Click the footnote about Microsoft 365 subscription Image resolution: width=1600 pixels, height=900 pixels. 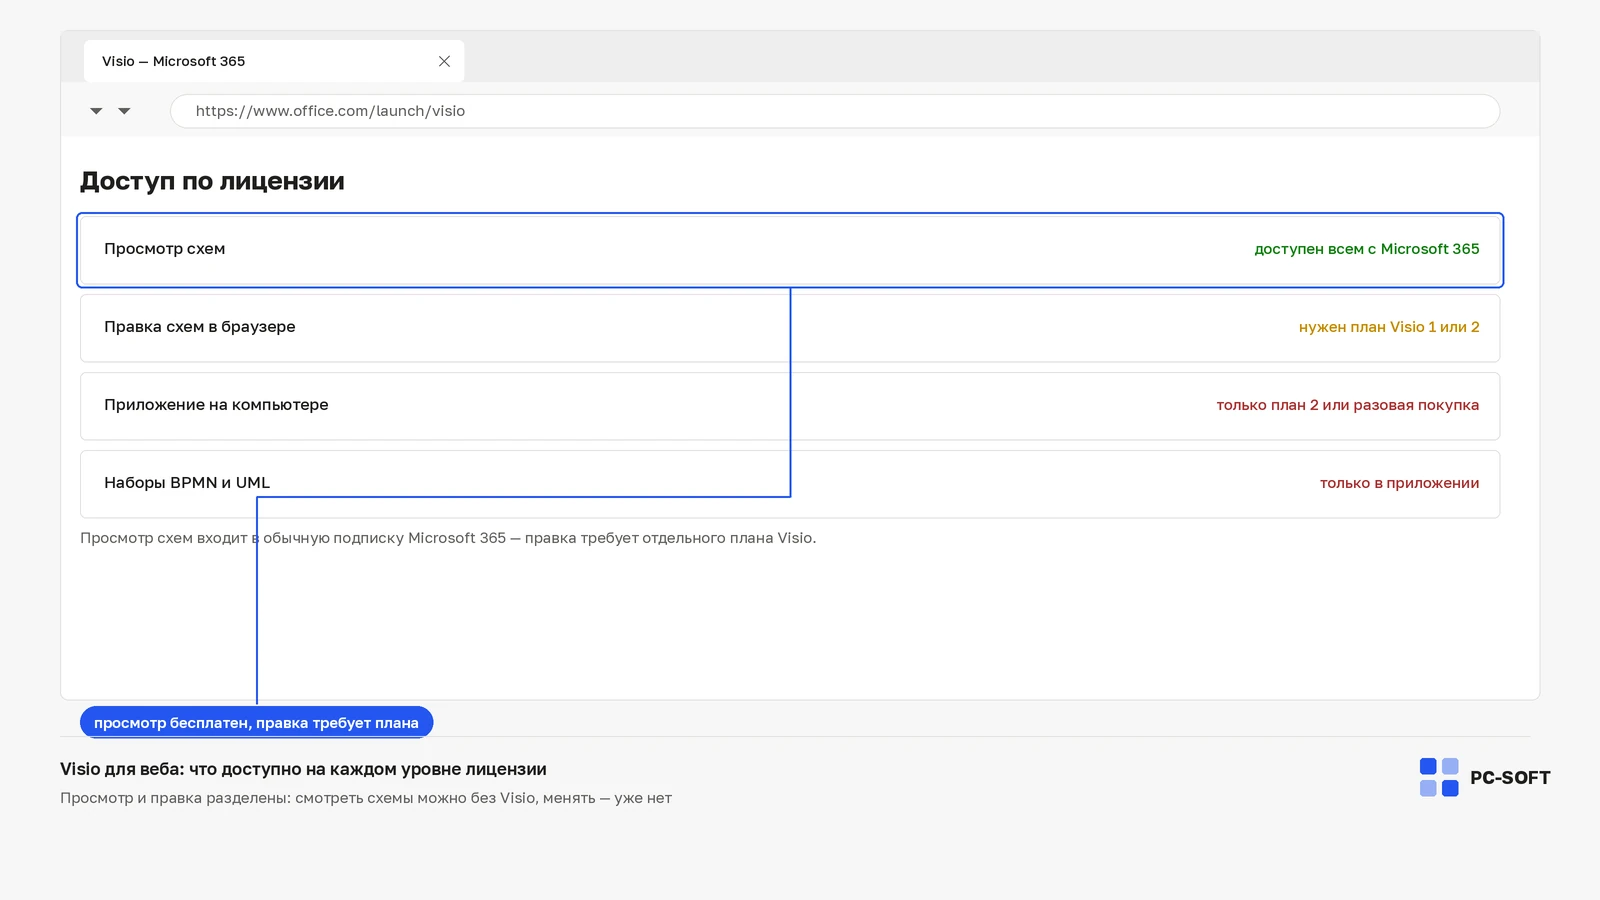click(448, 538)
